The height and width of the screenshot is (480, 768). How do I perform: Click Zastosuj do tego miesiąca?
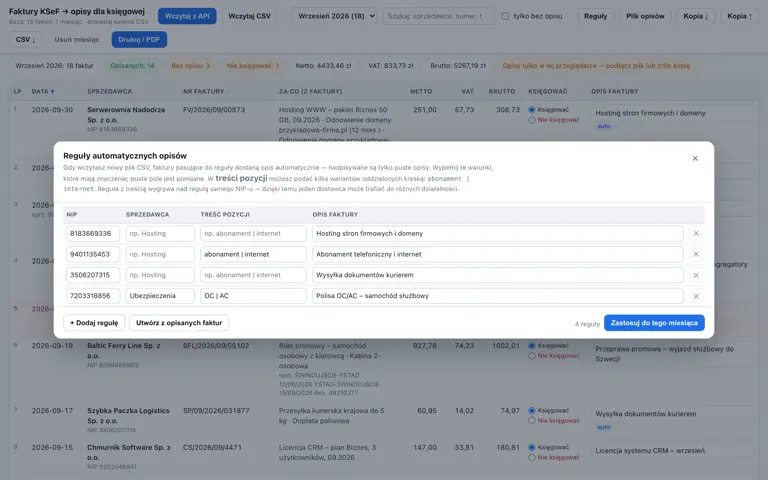654,323
